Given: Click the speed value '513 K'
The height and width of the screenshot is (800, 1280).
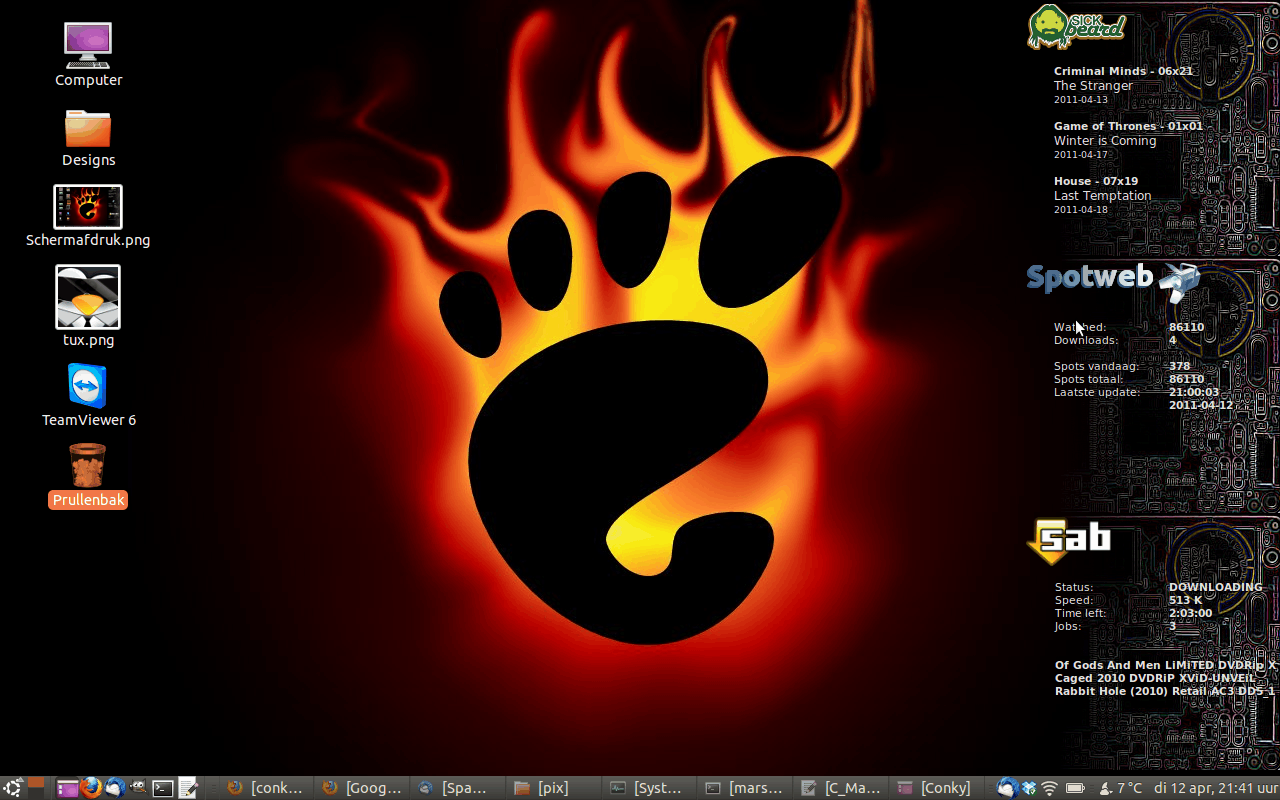Looking at the screenshot, I should coord(1185,600).
